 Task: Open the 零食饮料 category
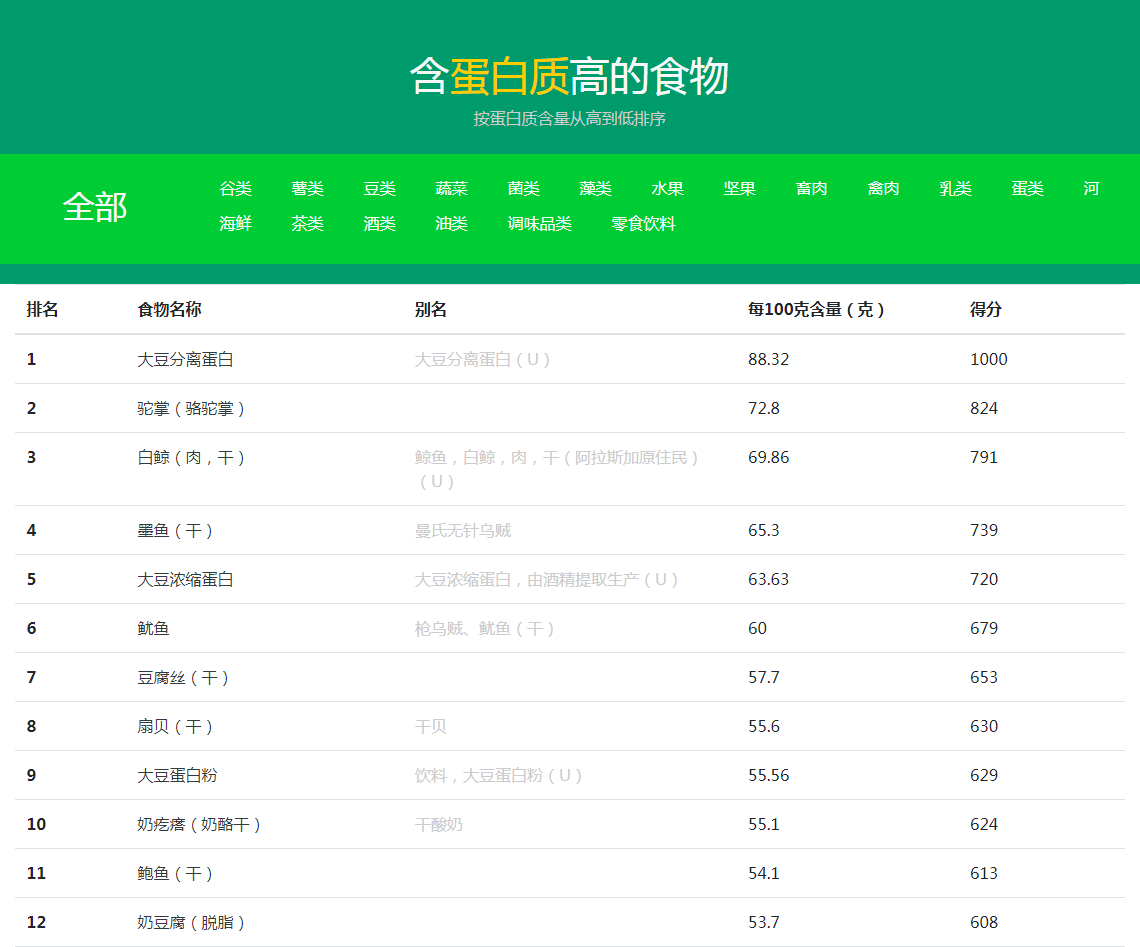(643, 224)
